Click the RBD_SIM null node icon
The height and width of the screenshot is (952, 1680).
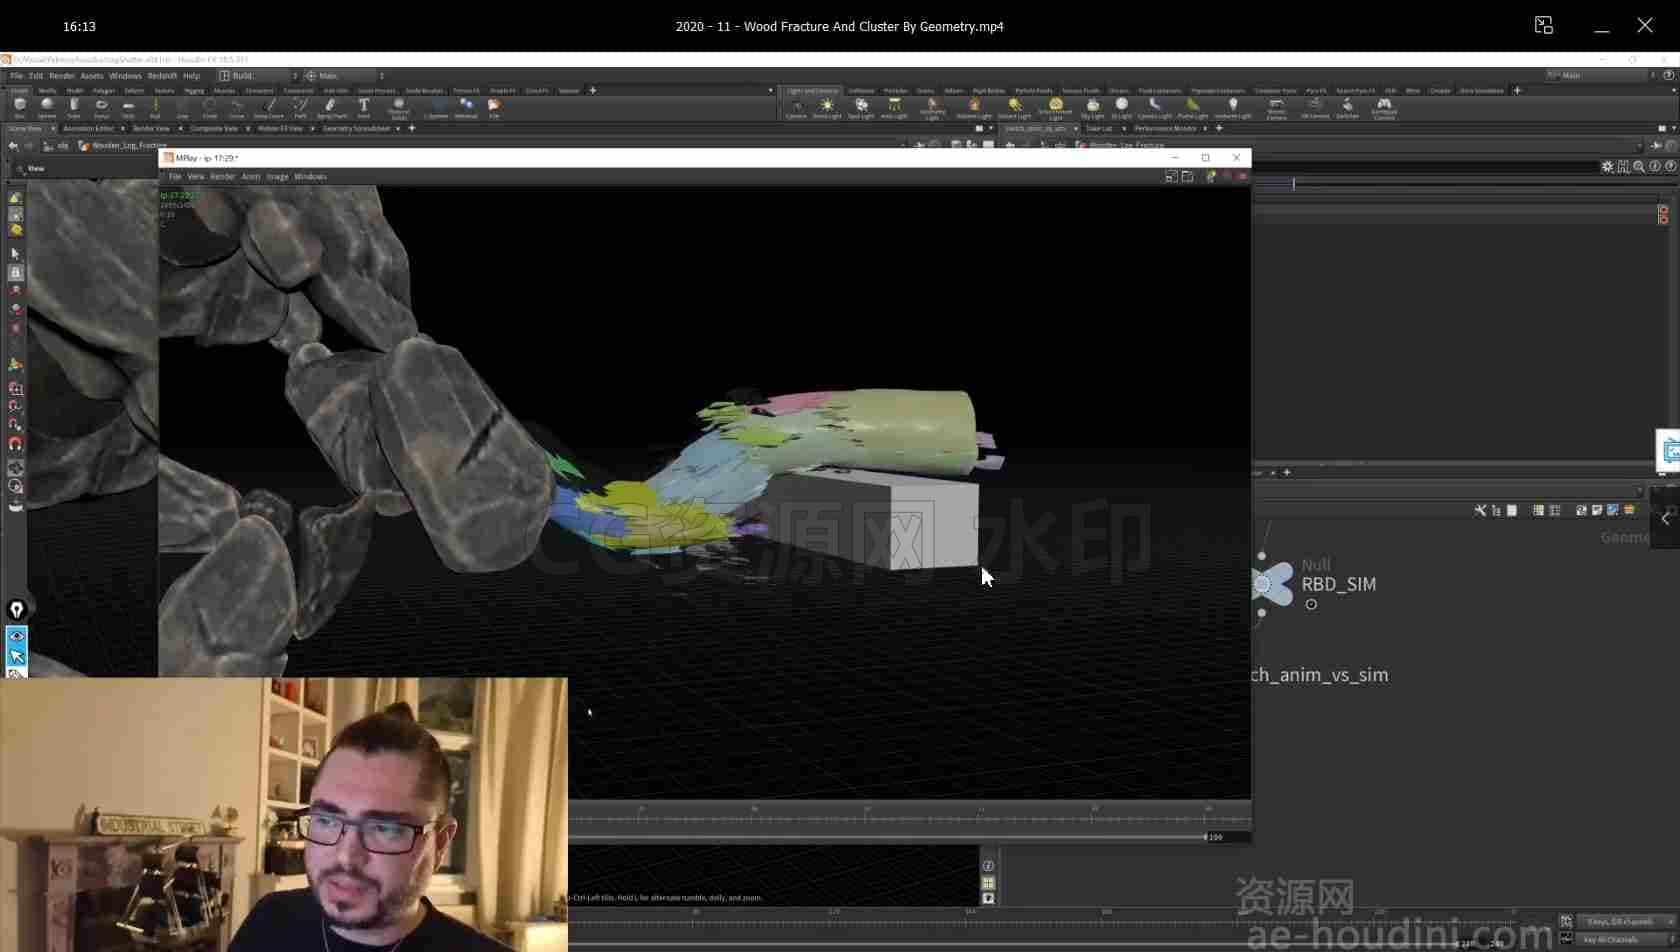(1273, 584)
